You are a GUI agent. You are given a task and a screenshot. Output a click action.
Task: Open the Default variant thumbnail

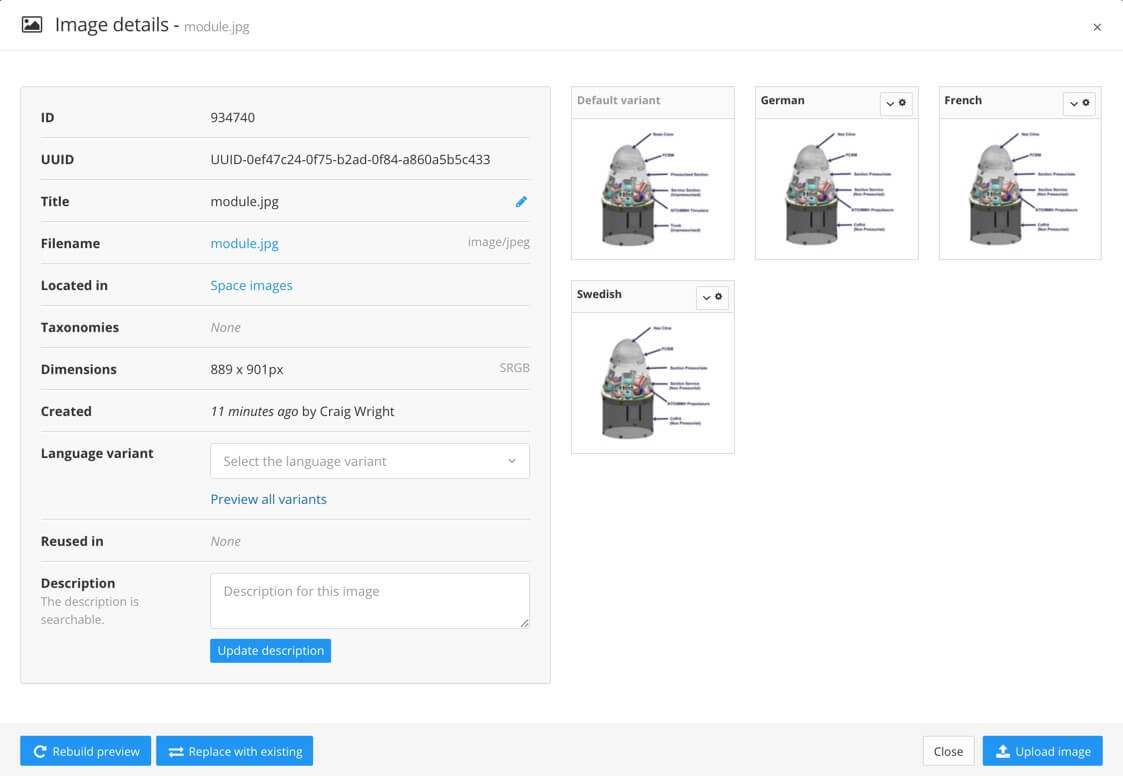[x=652, y=187]
